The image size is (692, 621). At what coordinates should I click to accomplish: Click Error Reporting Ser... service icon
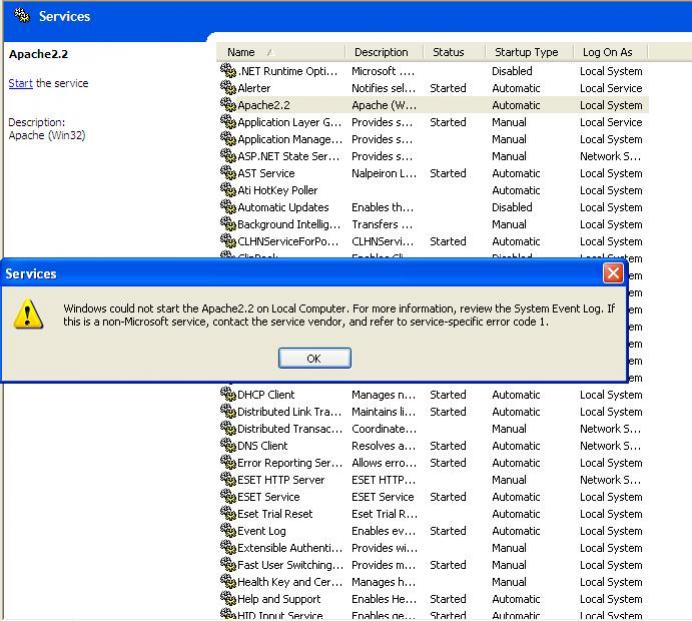(x=228, y=463)
